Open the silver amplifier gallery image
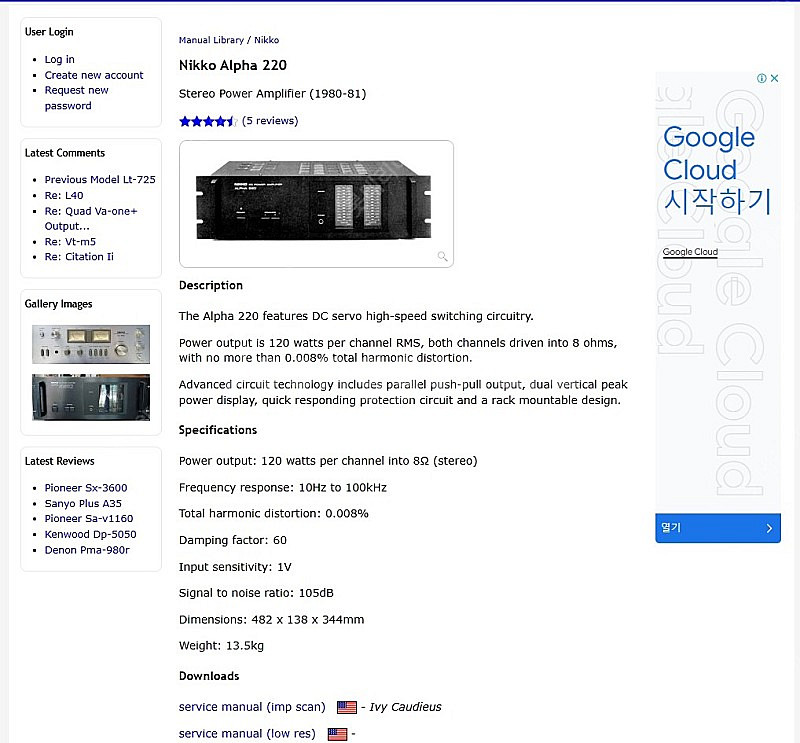The height and width of the screenshot is (743, 800). pyautogui.click(x=91, y=344)
